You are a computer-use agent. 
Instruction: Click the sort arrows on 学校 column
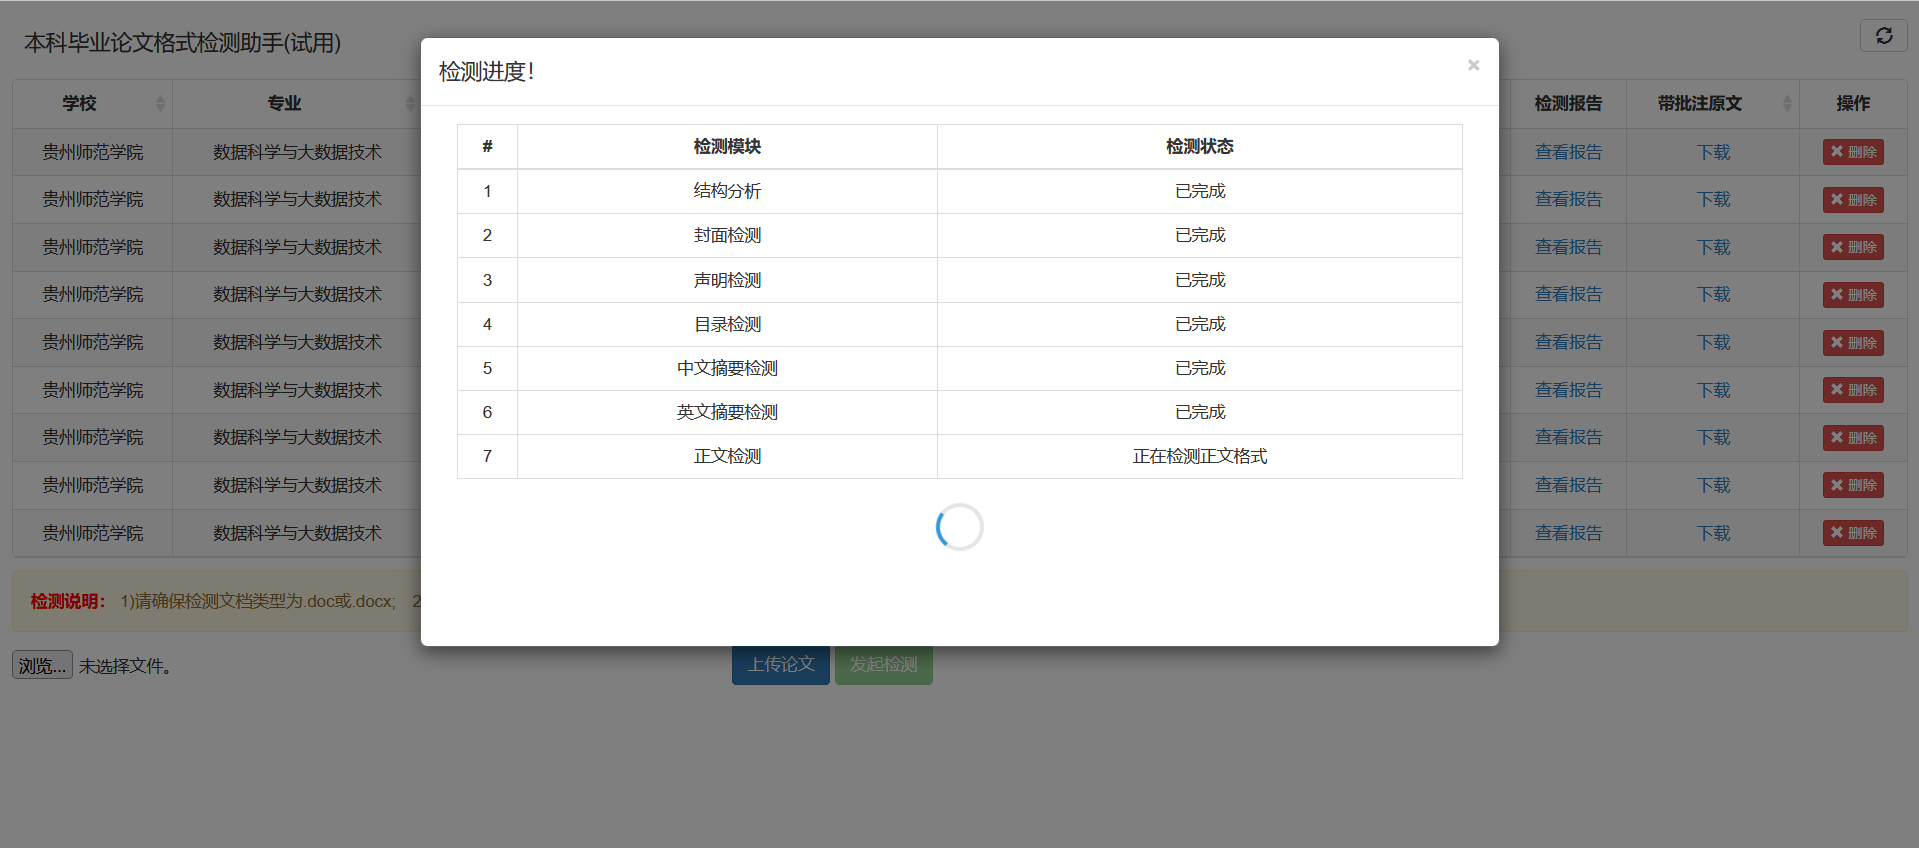tap(160, 104)
